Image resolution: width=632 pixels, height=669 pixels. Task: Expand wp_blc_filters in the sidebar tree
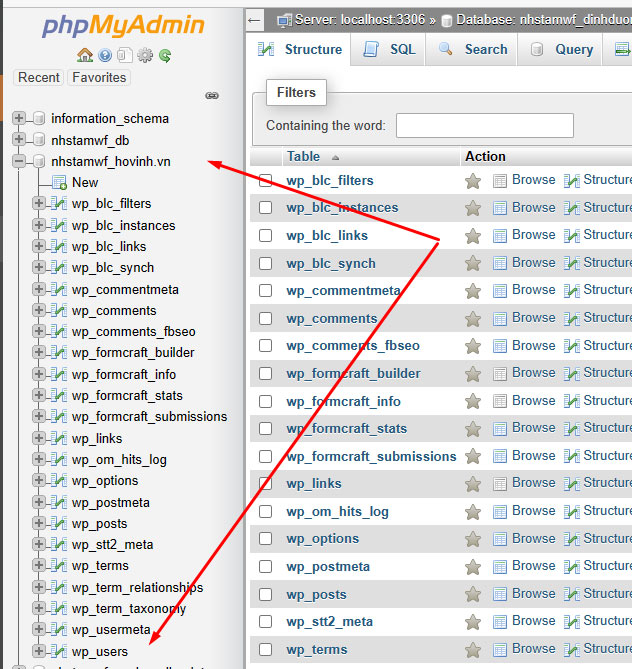pos(39,203)
